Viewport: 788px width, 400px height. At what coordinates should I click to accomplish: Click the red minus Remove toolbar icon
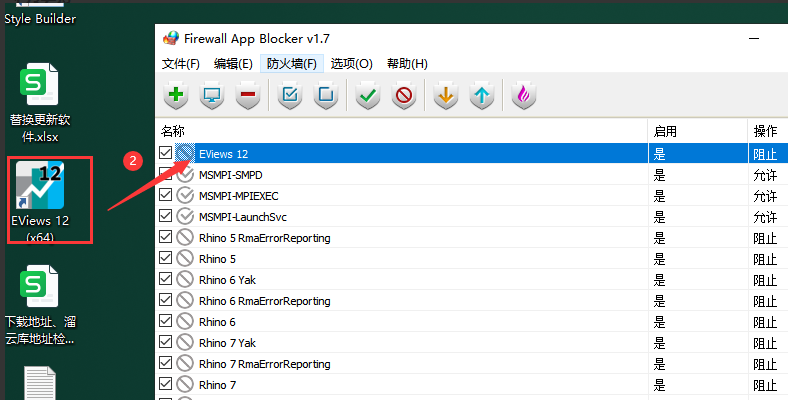[x=248, y=95]
